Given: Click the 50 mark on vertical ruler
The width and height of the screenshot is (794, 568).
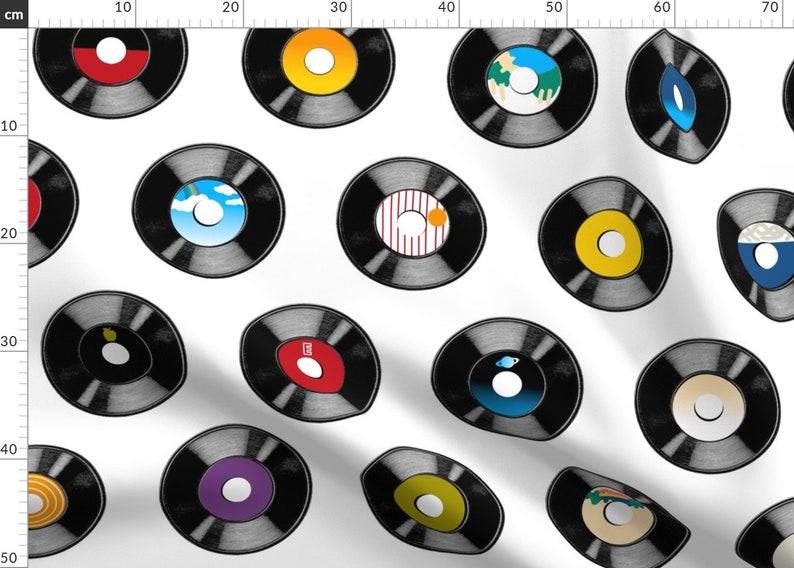Looking at the screenshot, I should 9,558.
